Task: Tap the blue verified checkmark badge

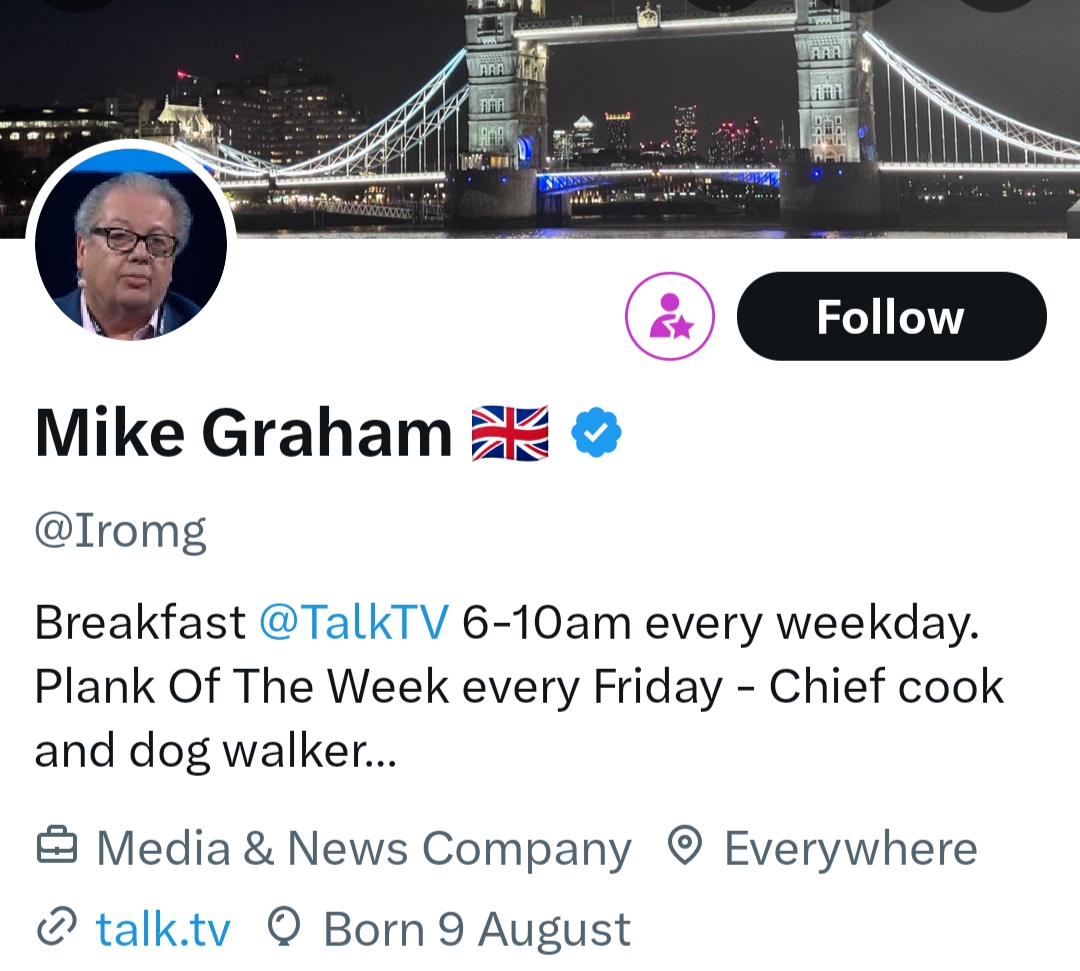Action: click(x=596, y=432)
